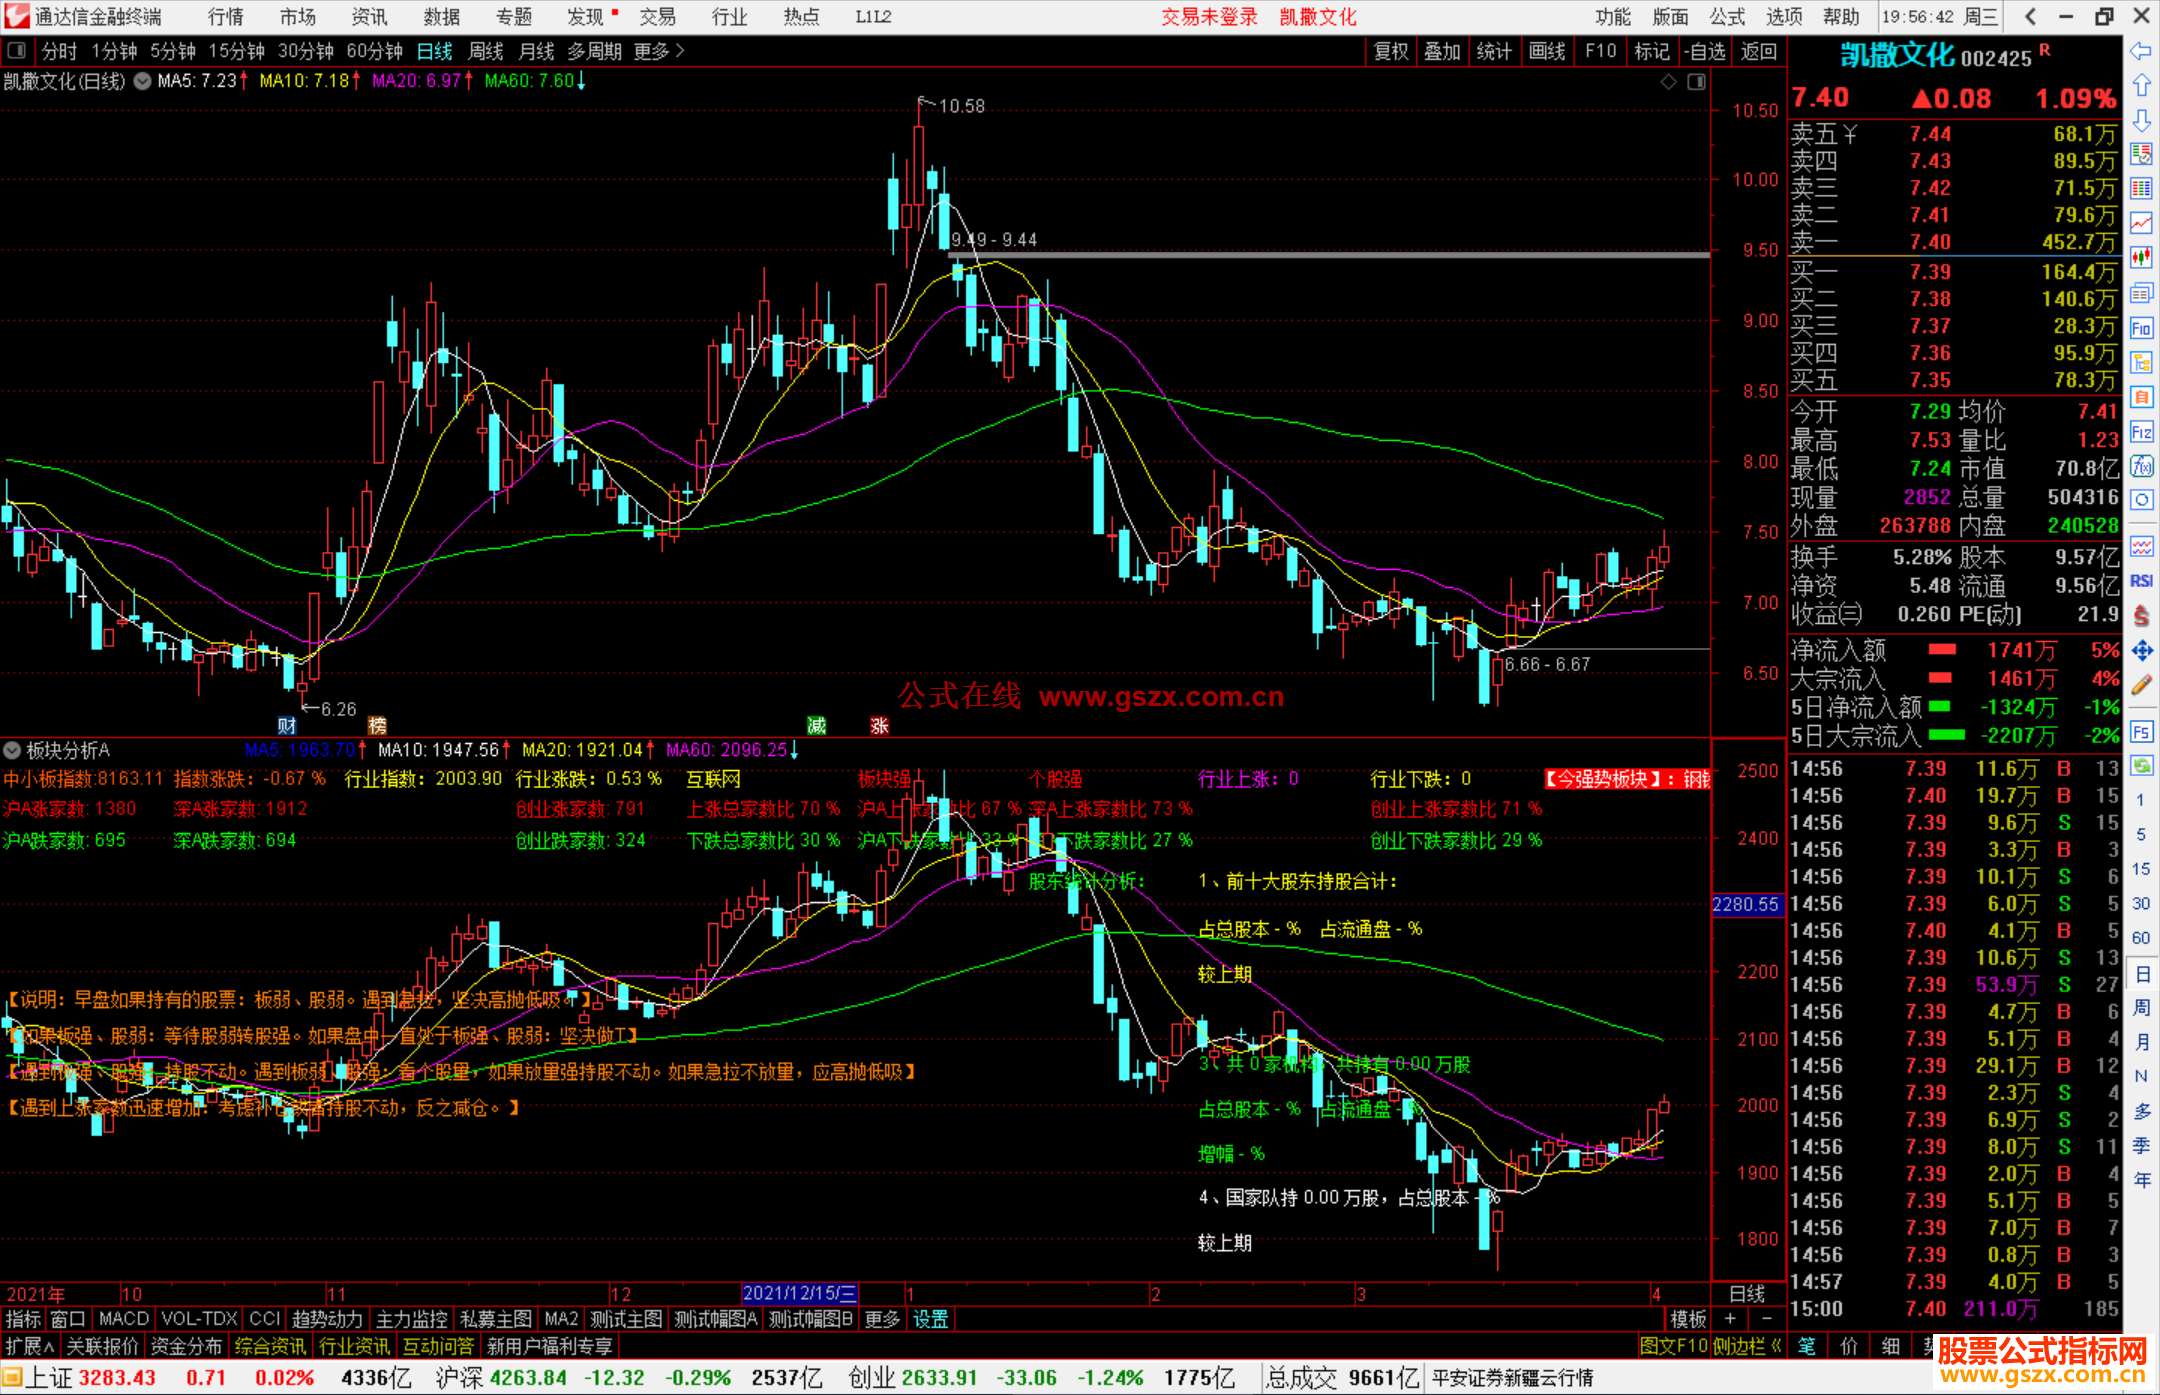Click the 2021/12/15/三 date marker
This screenshot has width=2160, height=1395.
(x=800, y=1293)
